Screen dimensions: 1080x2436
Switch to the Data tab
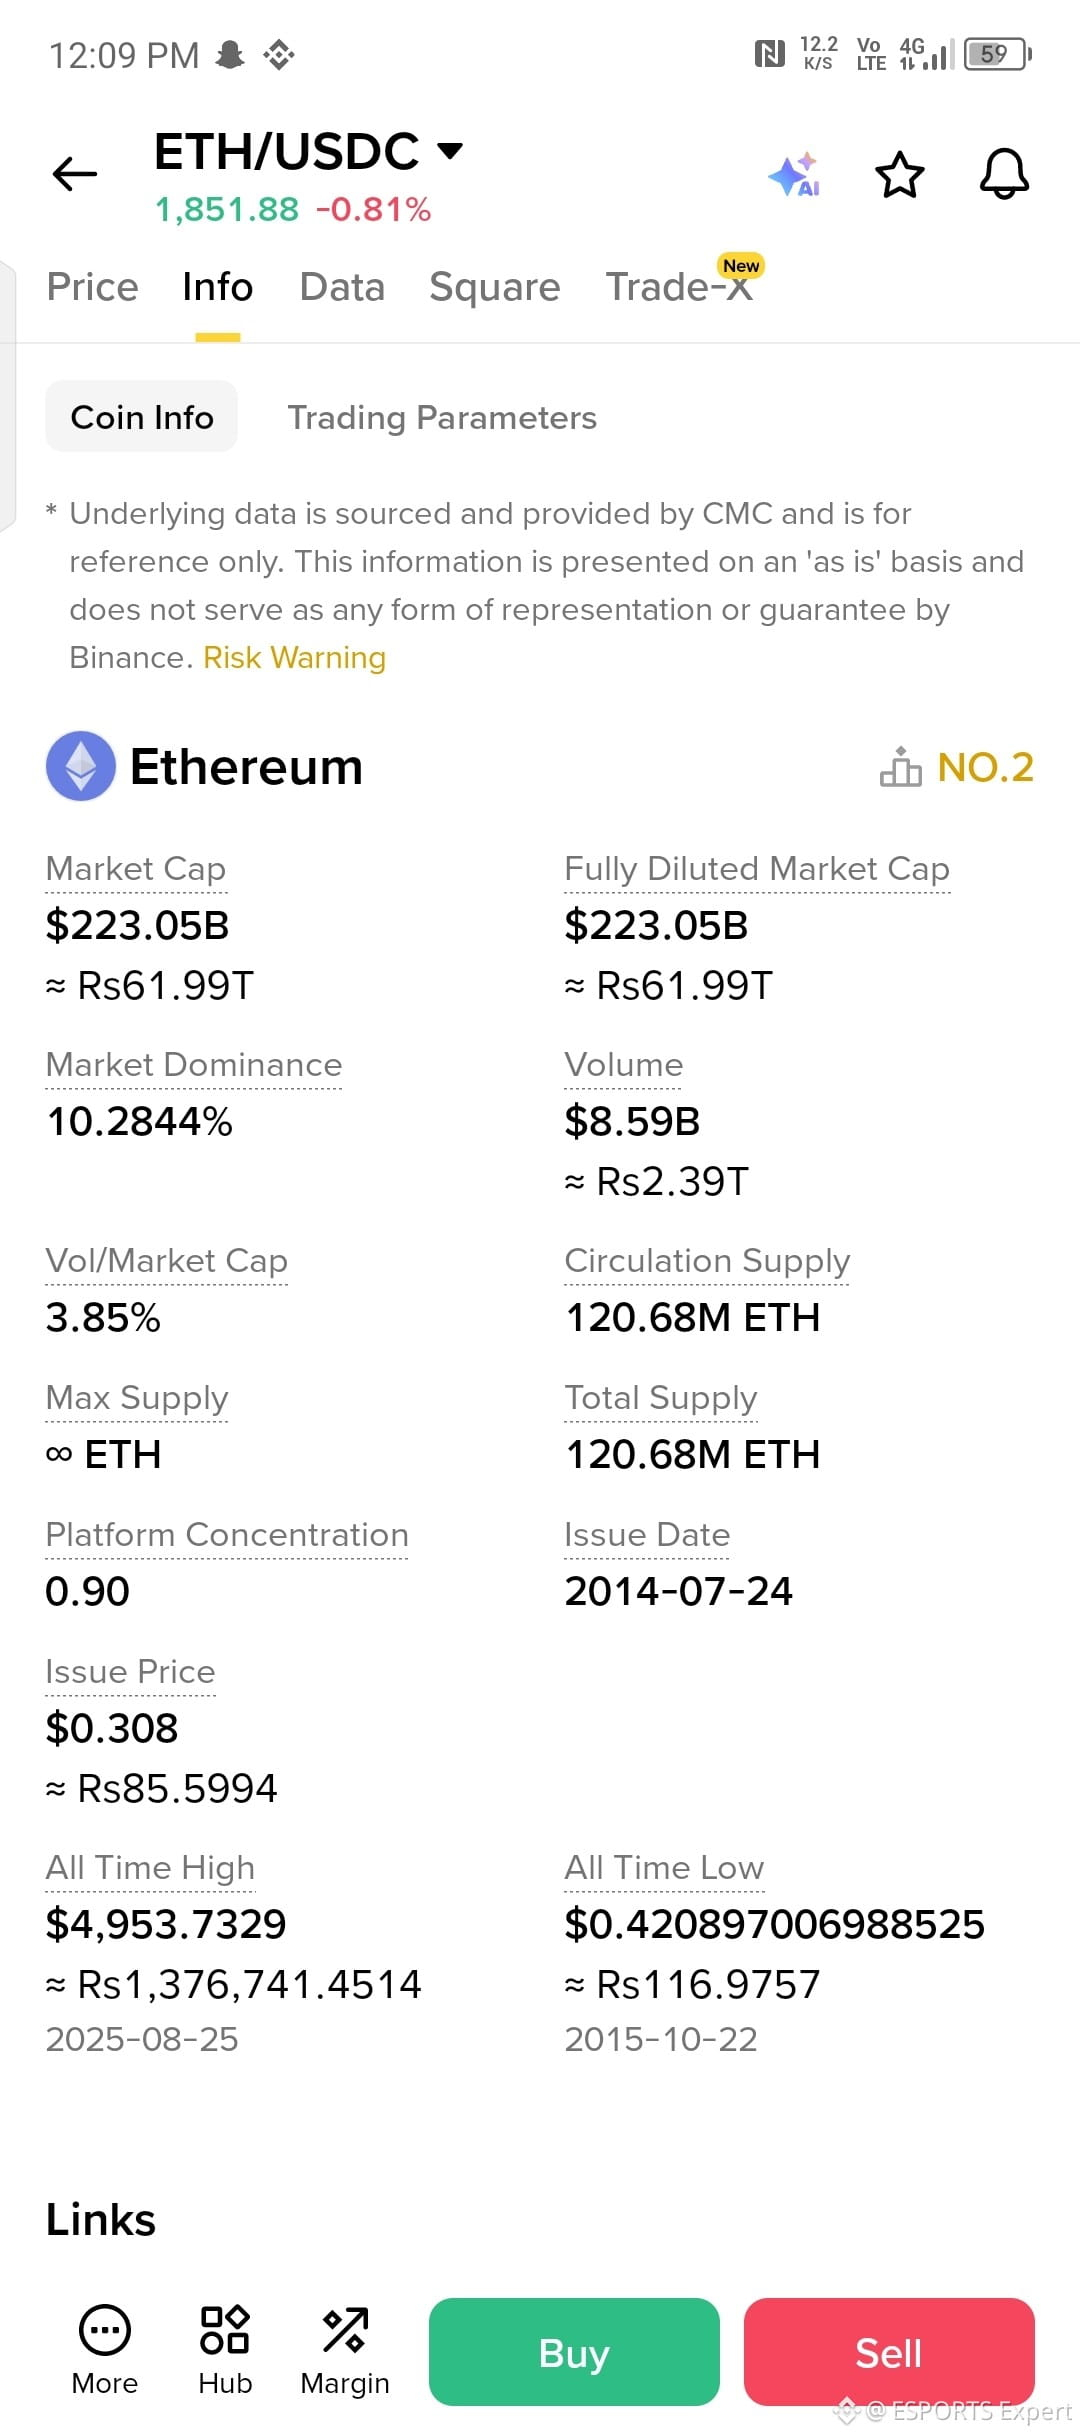tap(342, 287)
